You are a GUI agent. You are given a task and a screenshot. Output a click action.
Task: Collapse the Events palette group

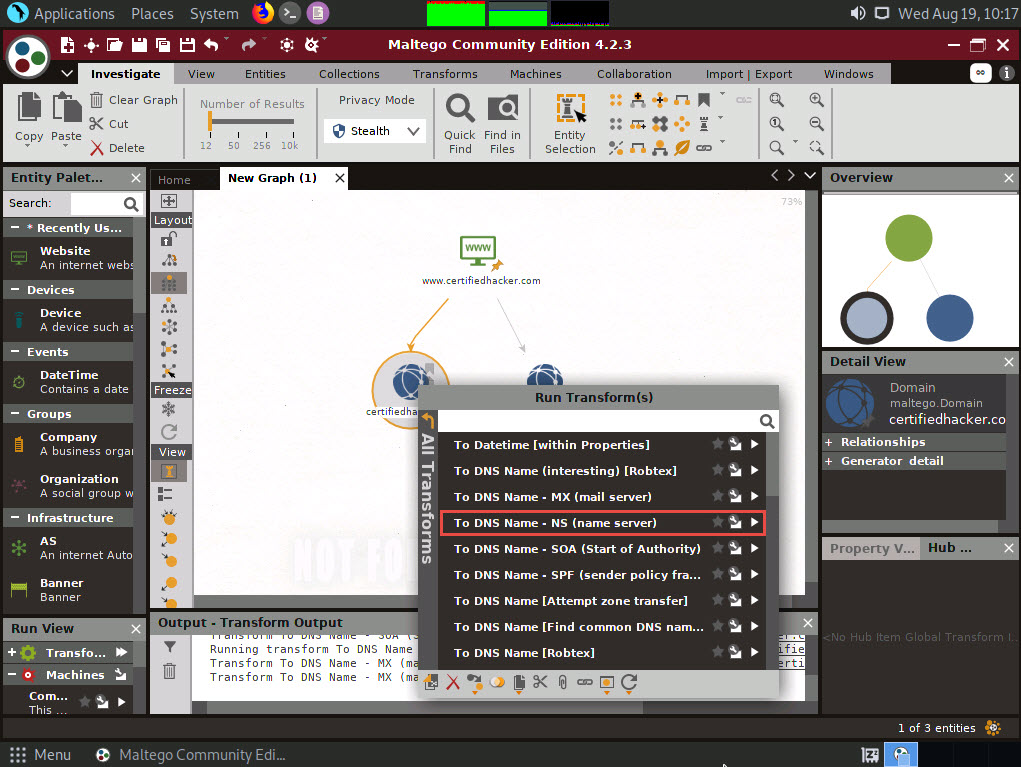pos(15,351)
